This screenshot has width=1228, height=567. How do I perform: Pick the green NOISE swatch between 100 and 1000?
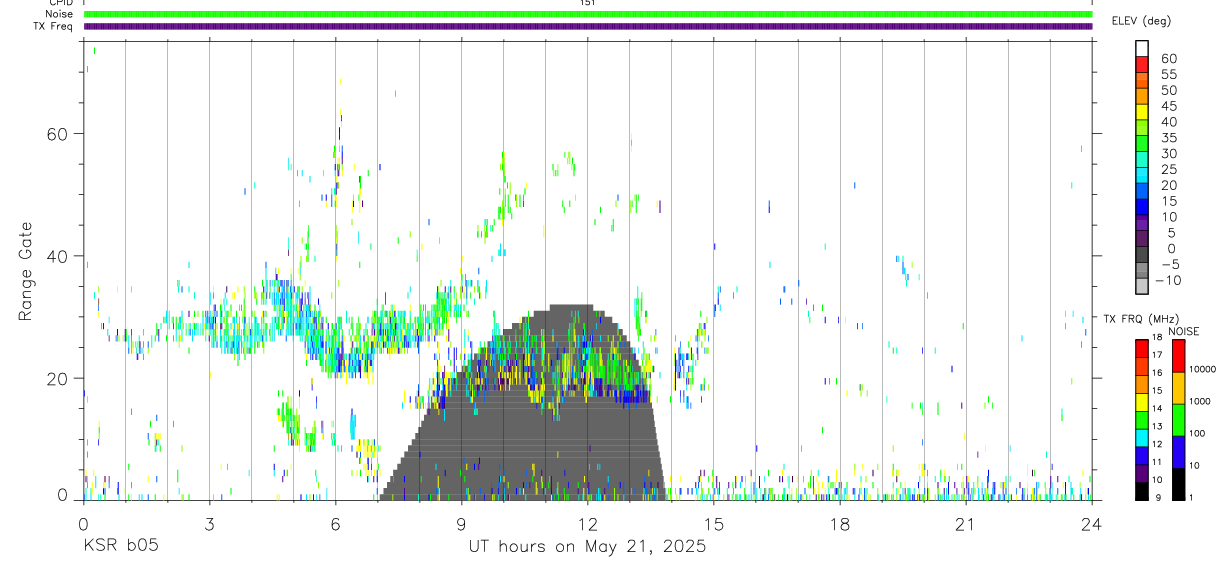(x=1178, y=420)
